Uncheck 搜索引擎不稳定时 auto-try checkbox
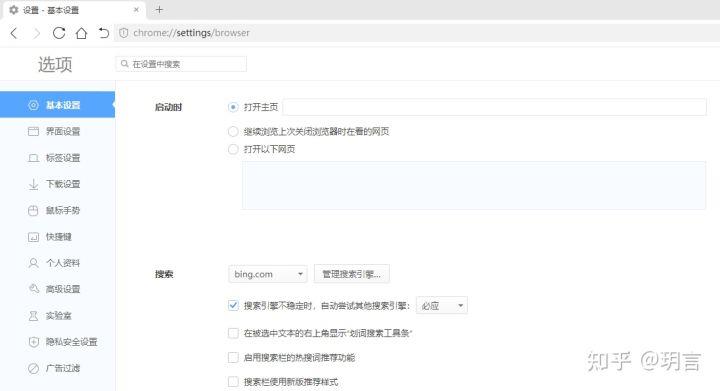The width and height of the screenshot is (720, 391). pyautogui.click(x=233, y=306)
